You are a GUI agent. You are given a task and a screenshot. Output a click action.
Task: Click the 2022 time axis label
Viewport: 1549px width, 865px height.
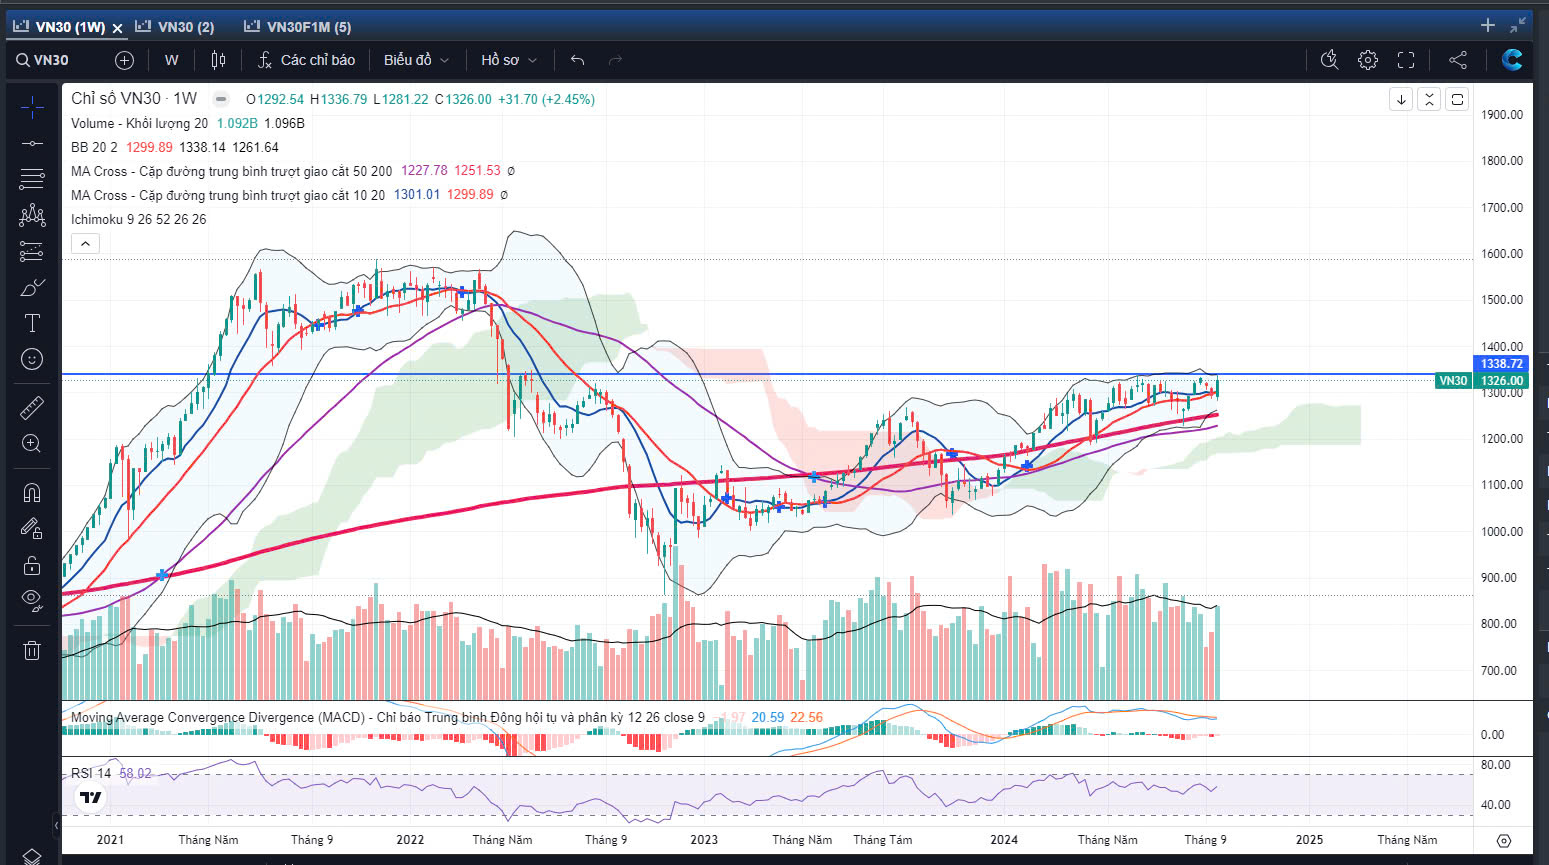(410, 840)
